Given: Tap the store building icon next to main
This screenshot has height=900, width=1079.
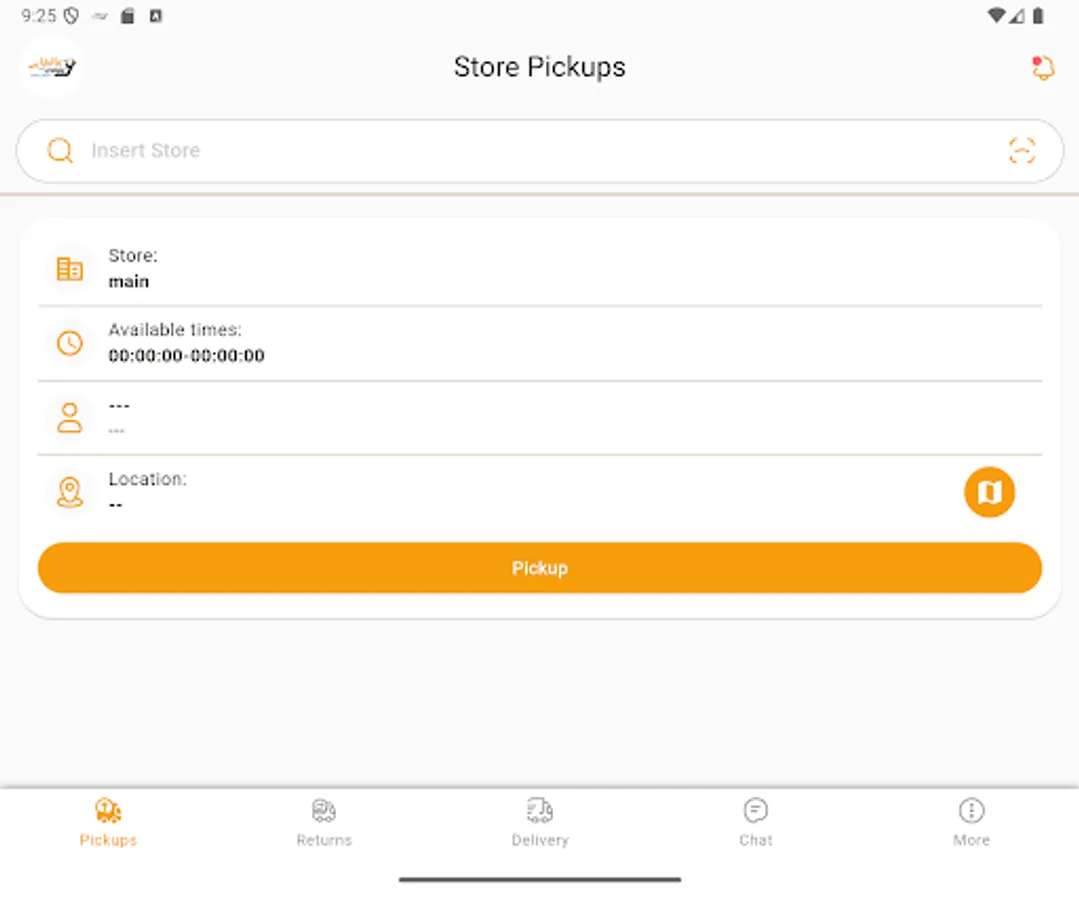Looking at the screenshot, I should pos(68,267).
